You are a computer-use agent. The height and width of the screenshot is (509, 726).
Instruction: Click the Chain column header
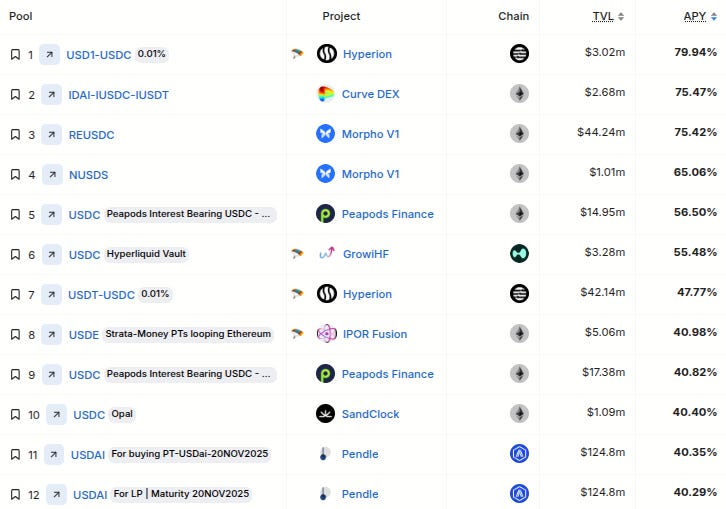(x=513, y=16)
